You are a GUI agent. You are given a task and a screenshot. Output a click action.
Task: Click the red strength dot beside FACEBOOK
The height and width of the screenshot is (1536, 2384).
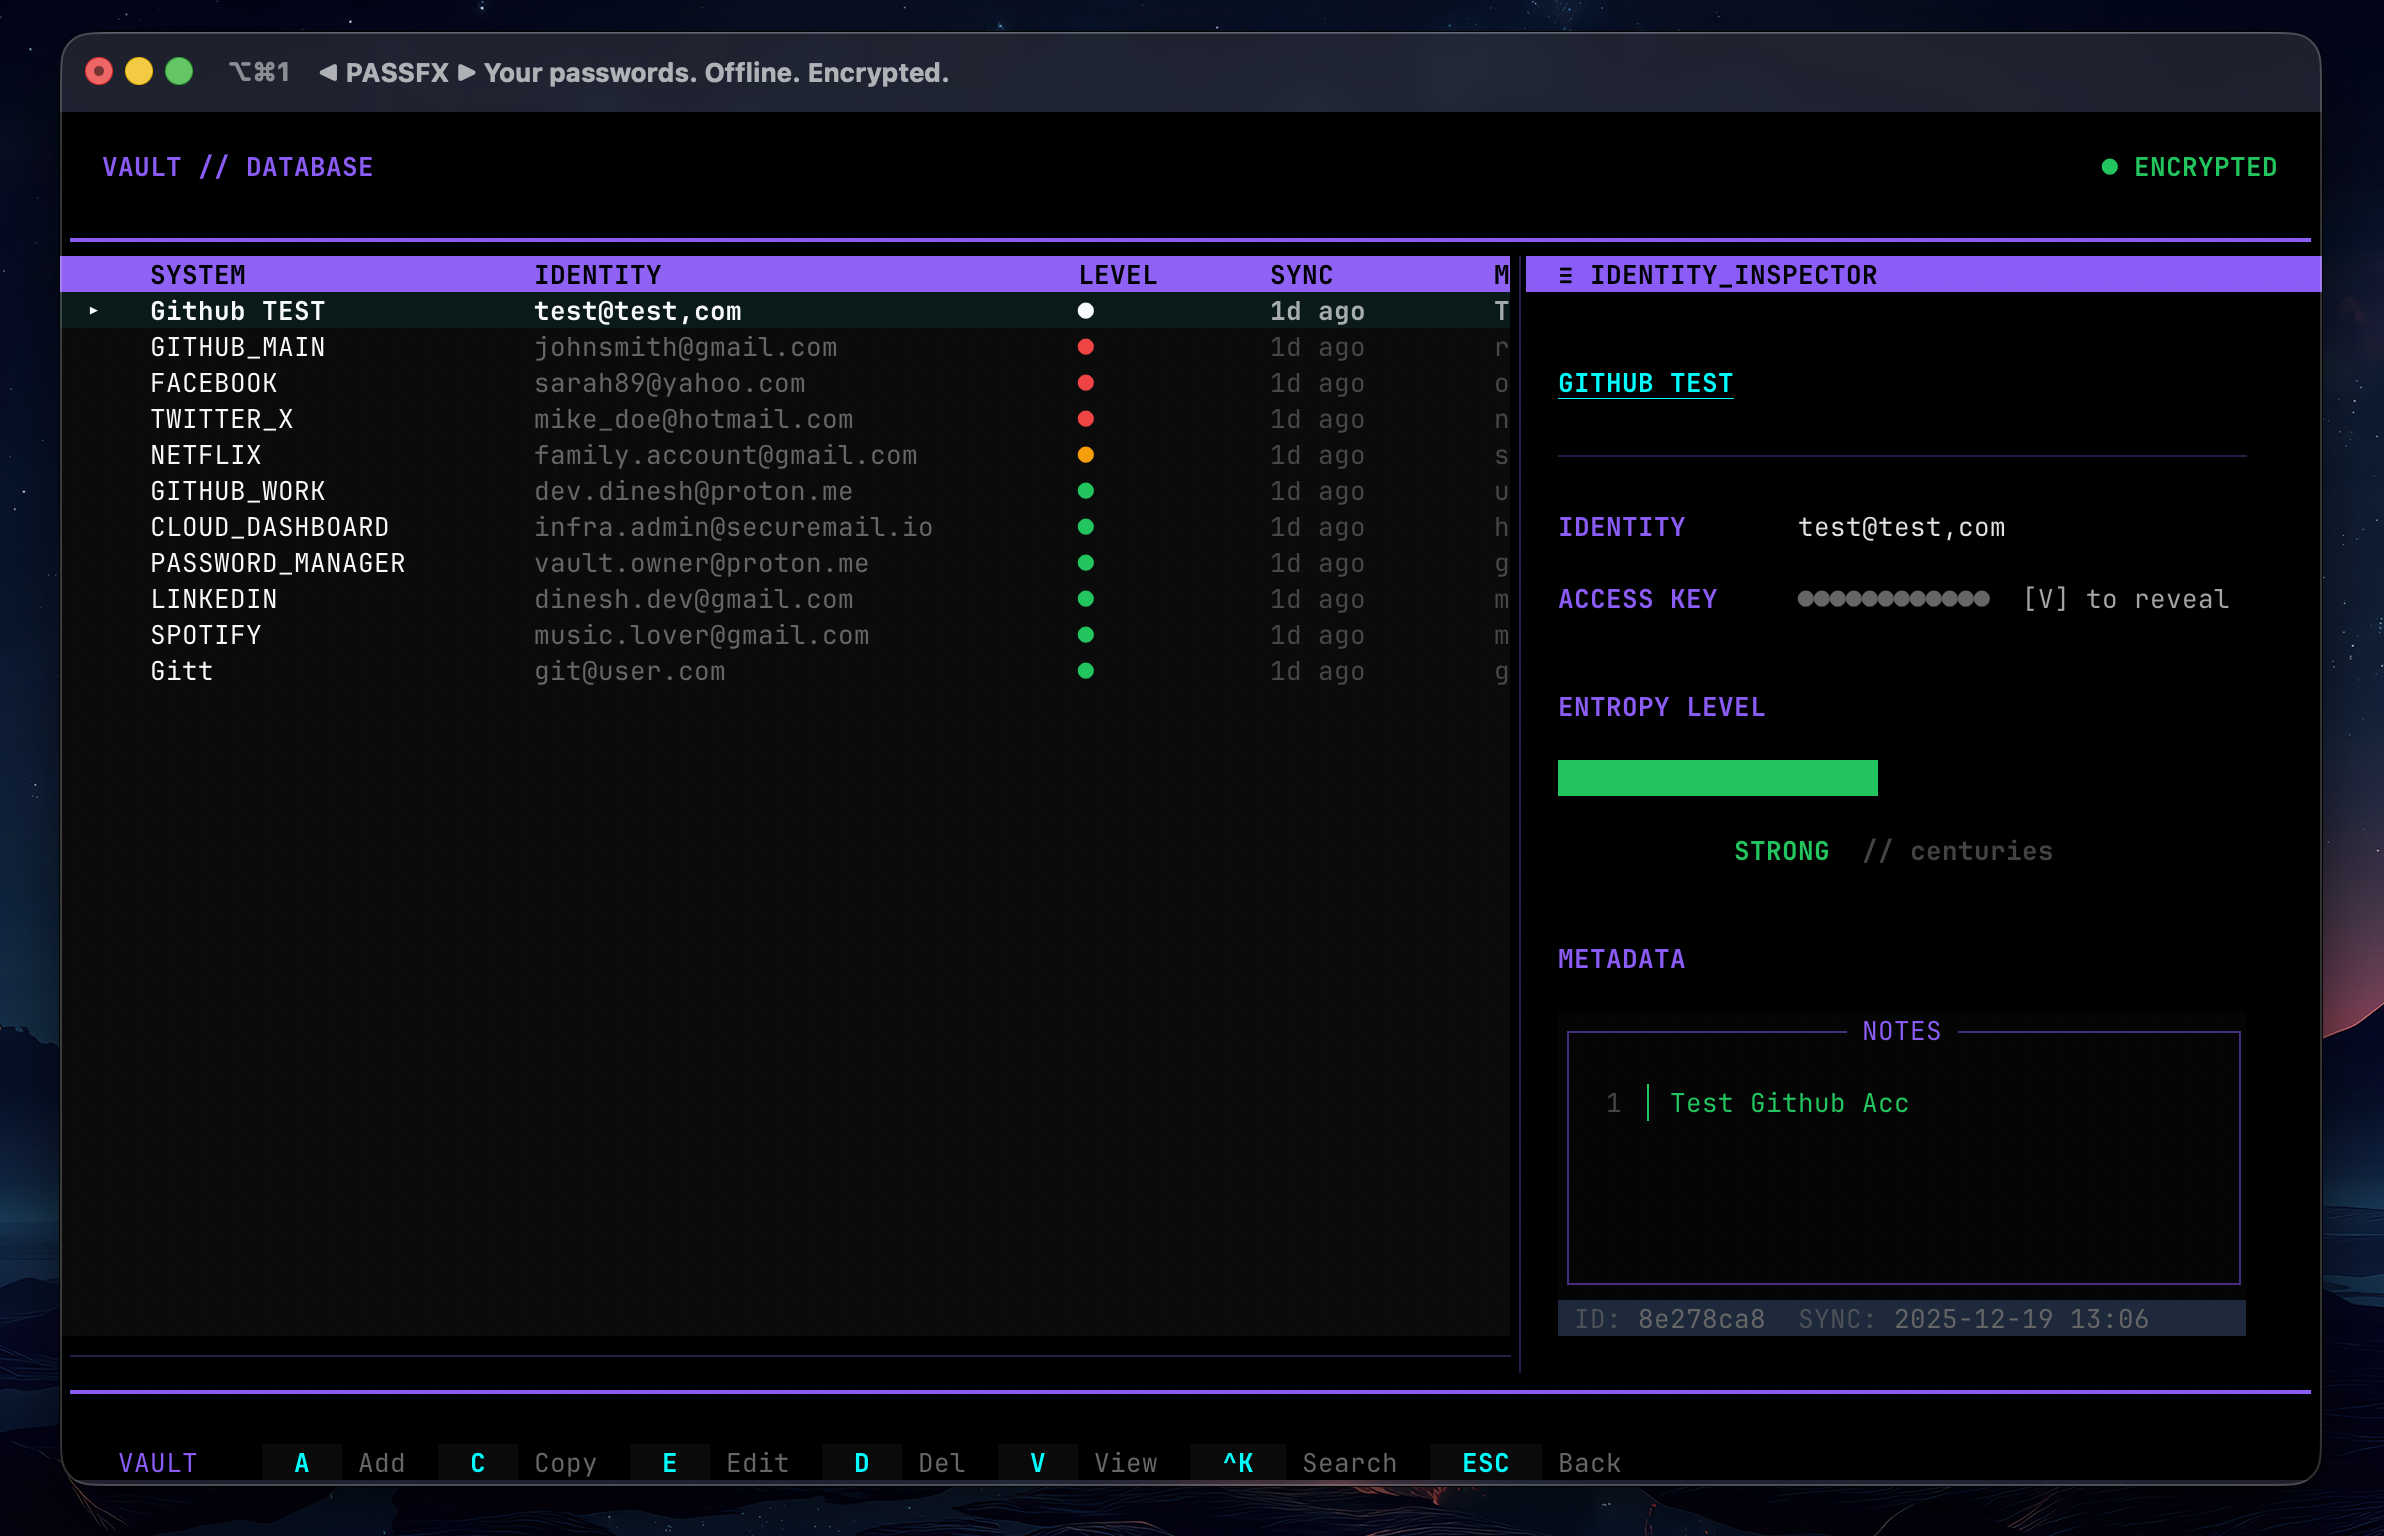click(1086, 383)
